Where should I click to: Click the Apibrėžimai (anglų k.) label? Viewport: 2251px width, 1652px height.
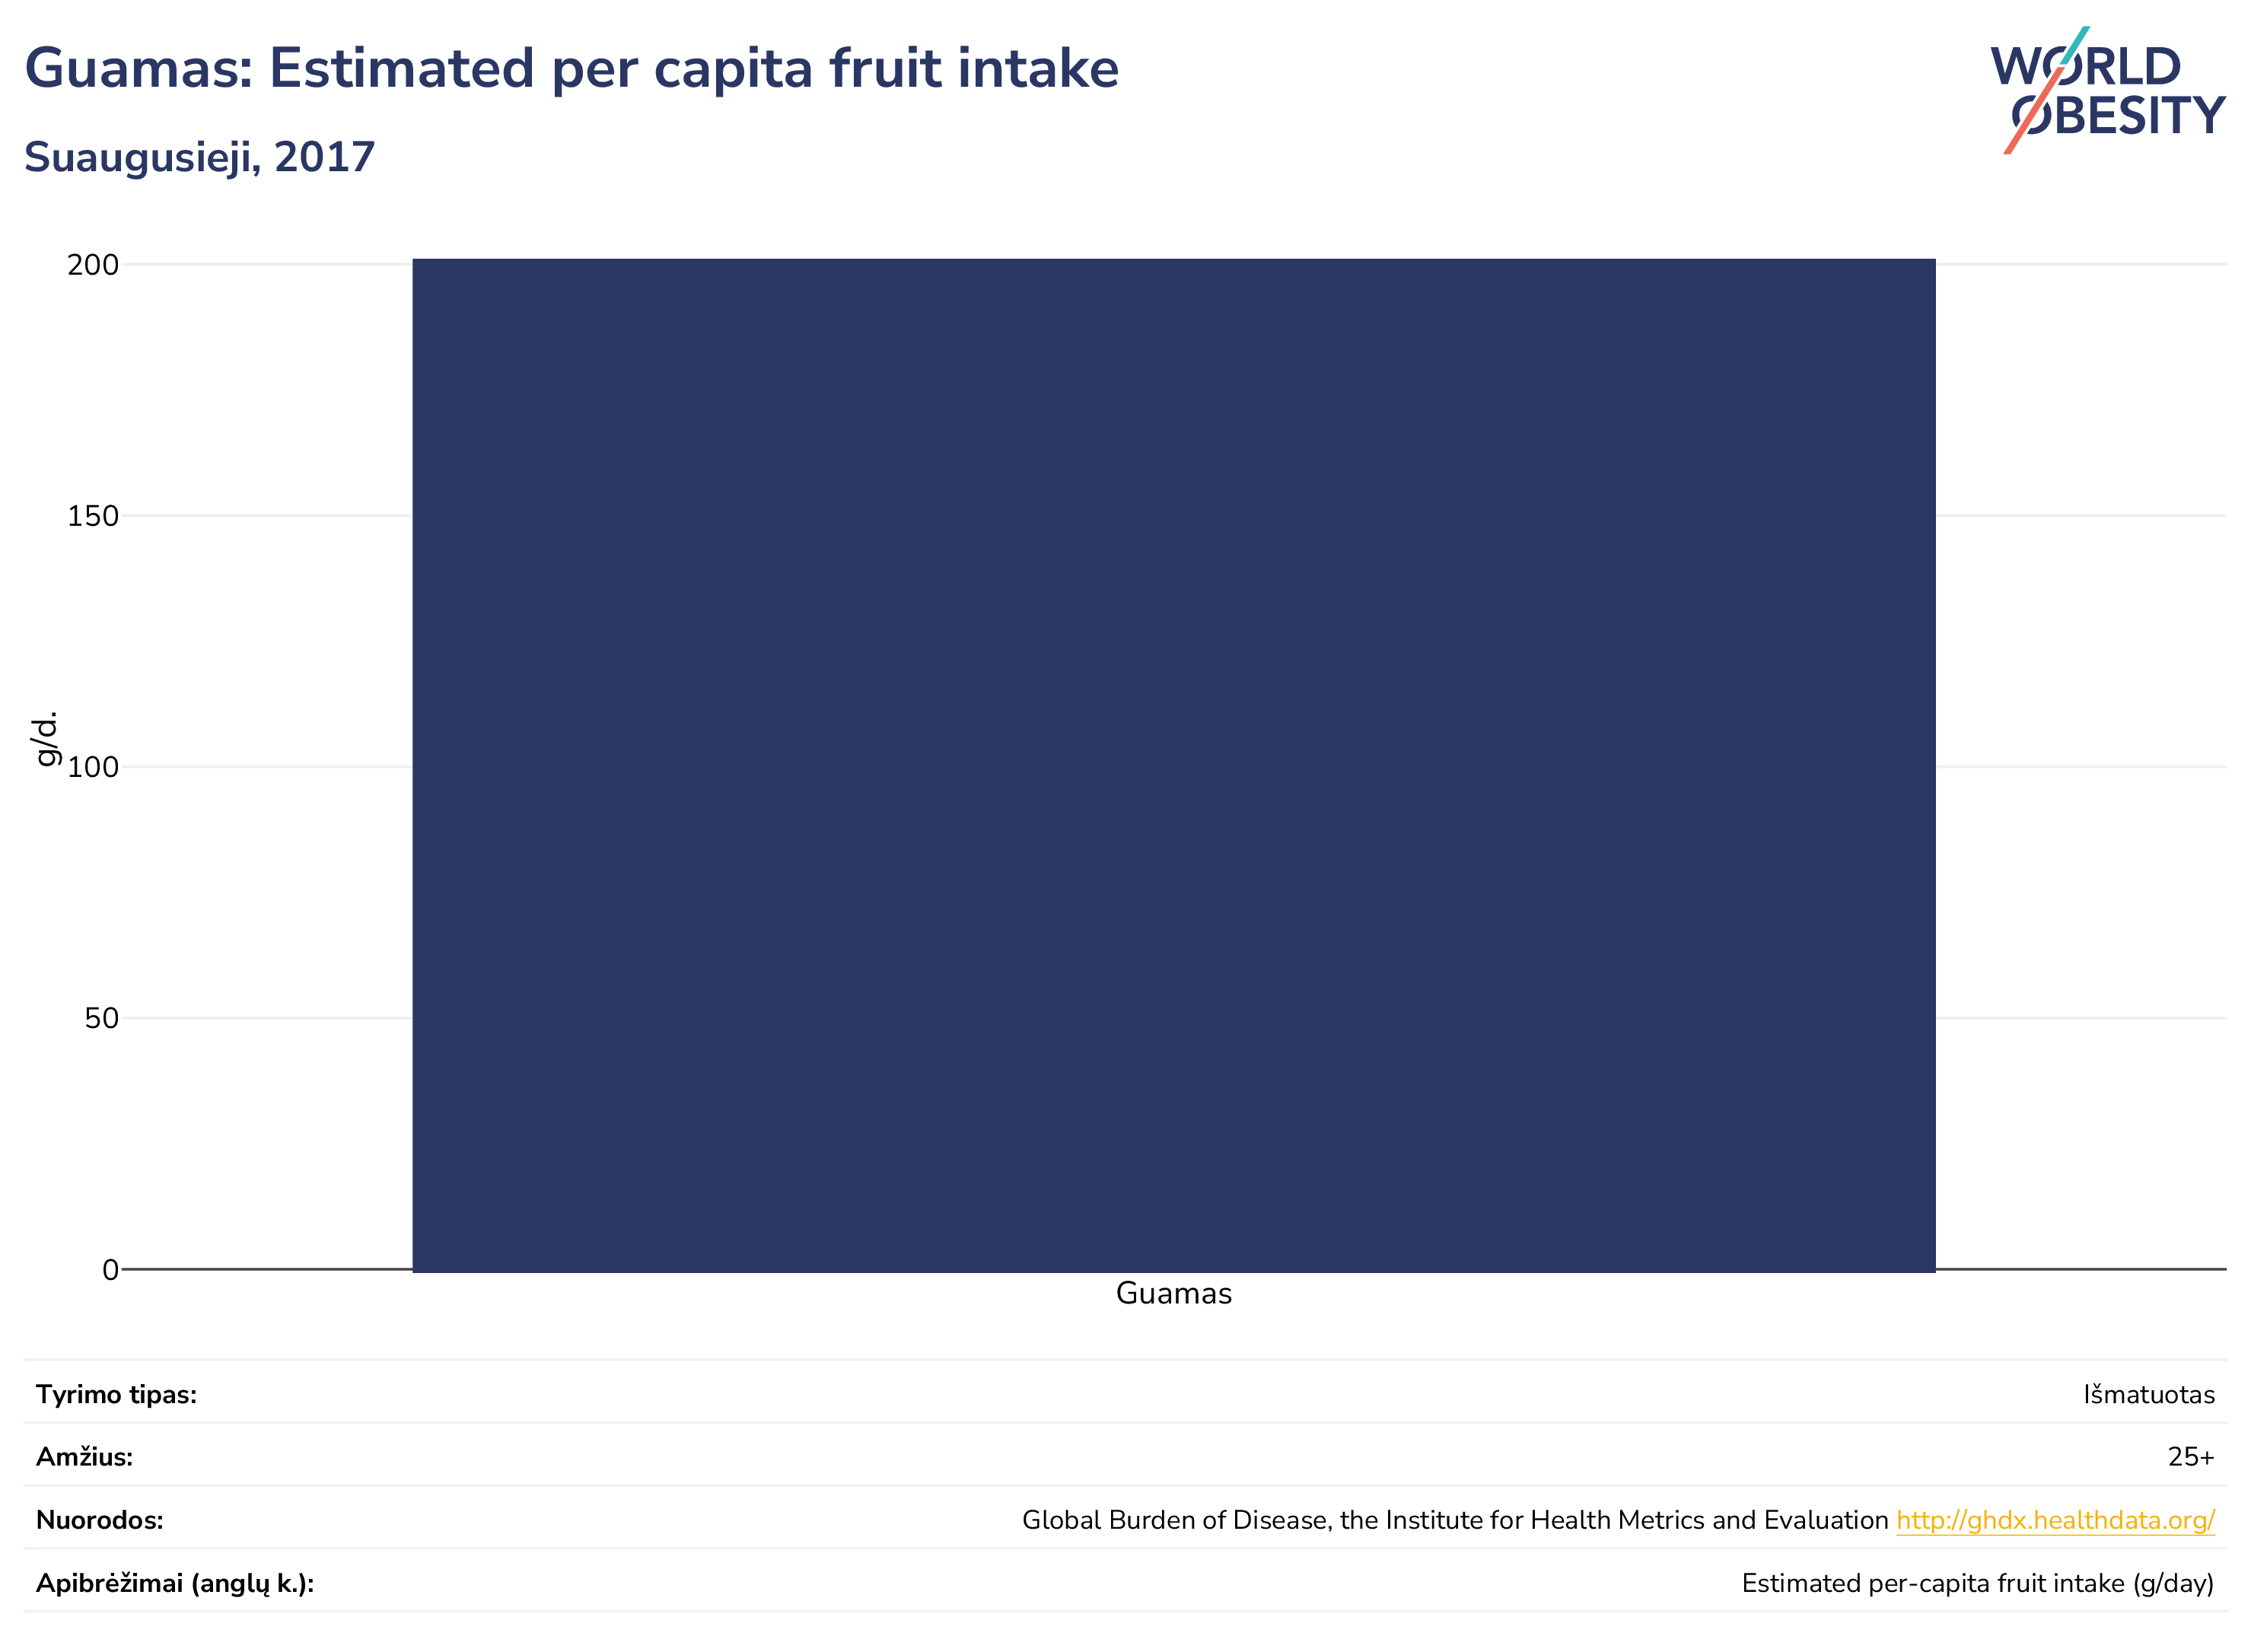[x=175, y=1583]
